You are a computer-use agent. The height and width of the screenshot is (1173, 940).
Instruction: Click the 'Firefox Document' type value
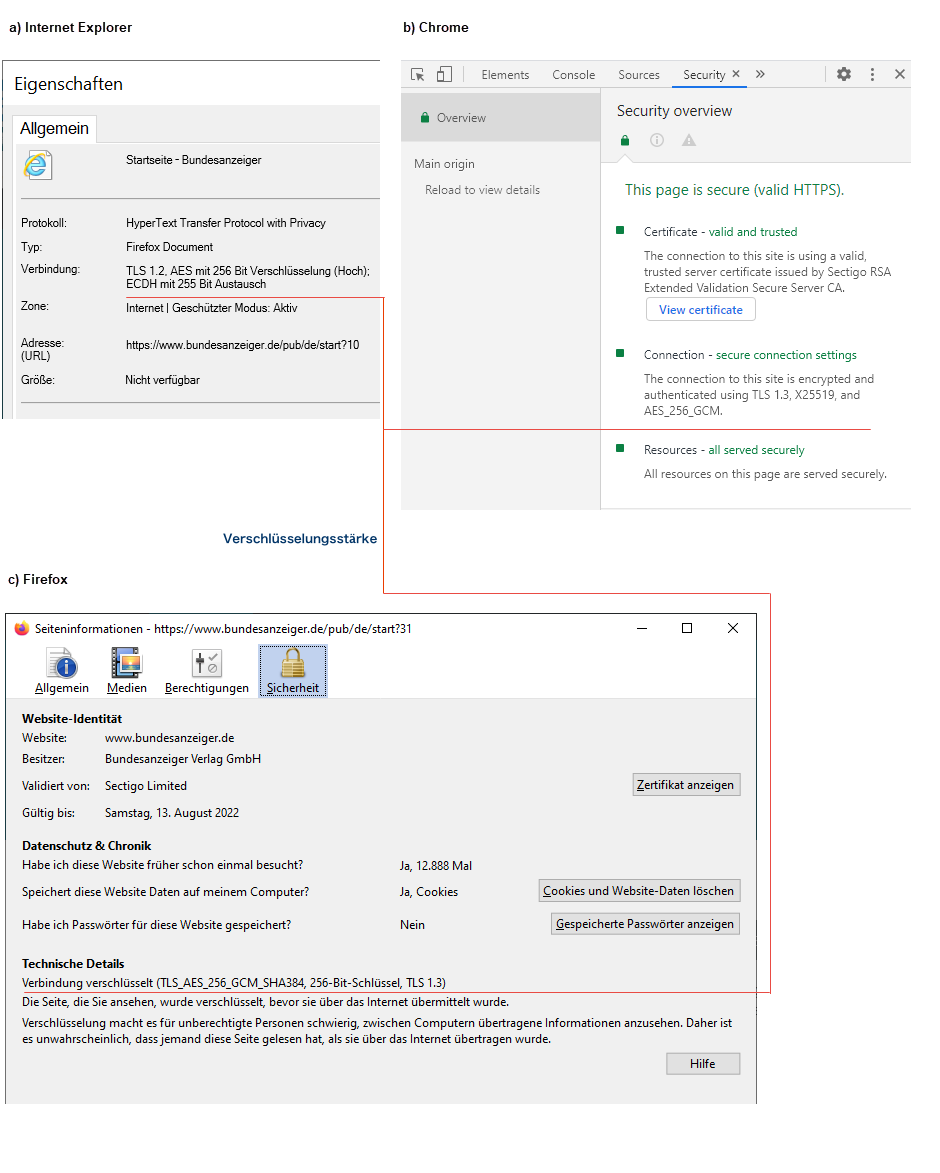169,247
